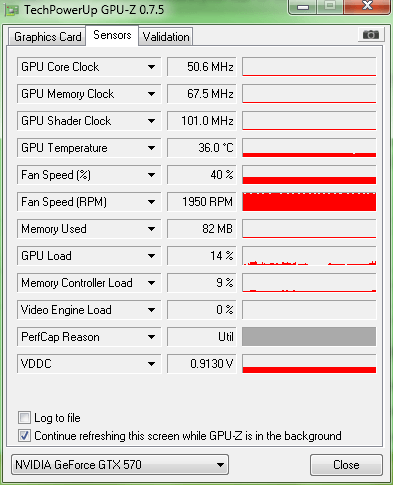Uncheck Continue refreshing in background option

click(x=24, y=435)
